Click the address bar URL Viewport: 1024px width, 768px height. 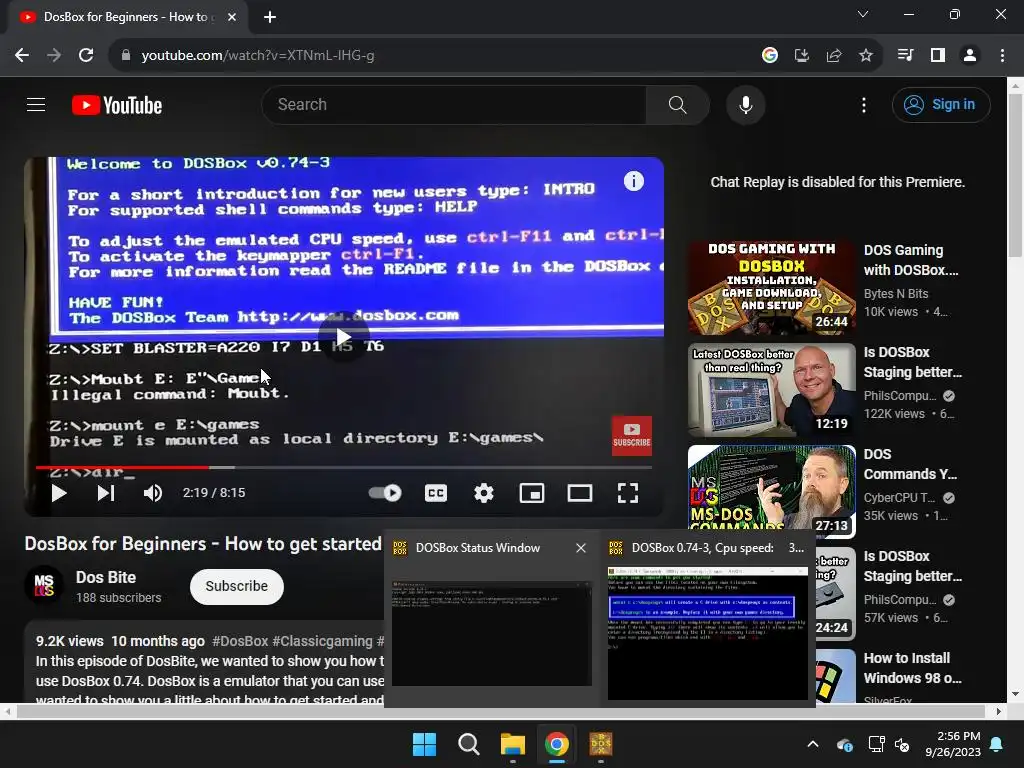(257, 56)
